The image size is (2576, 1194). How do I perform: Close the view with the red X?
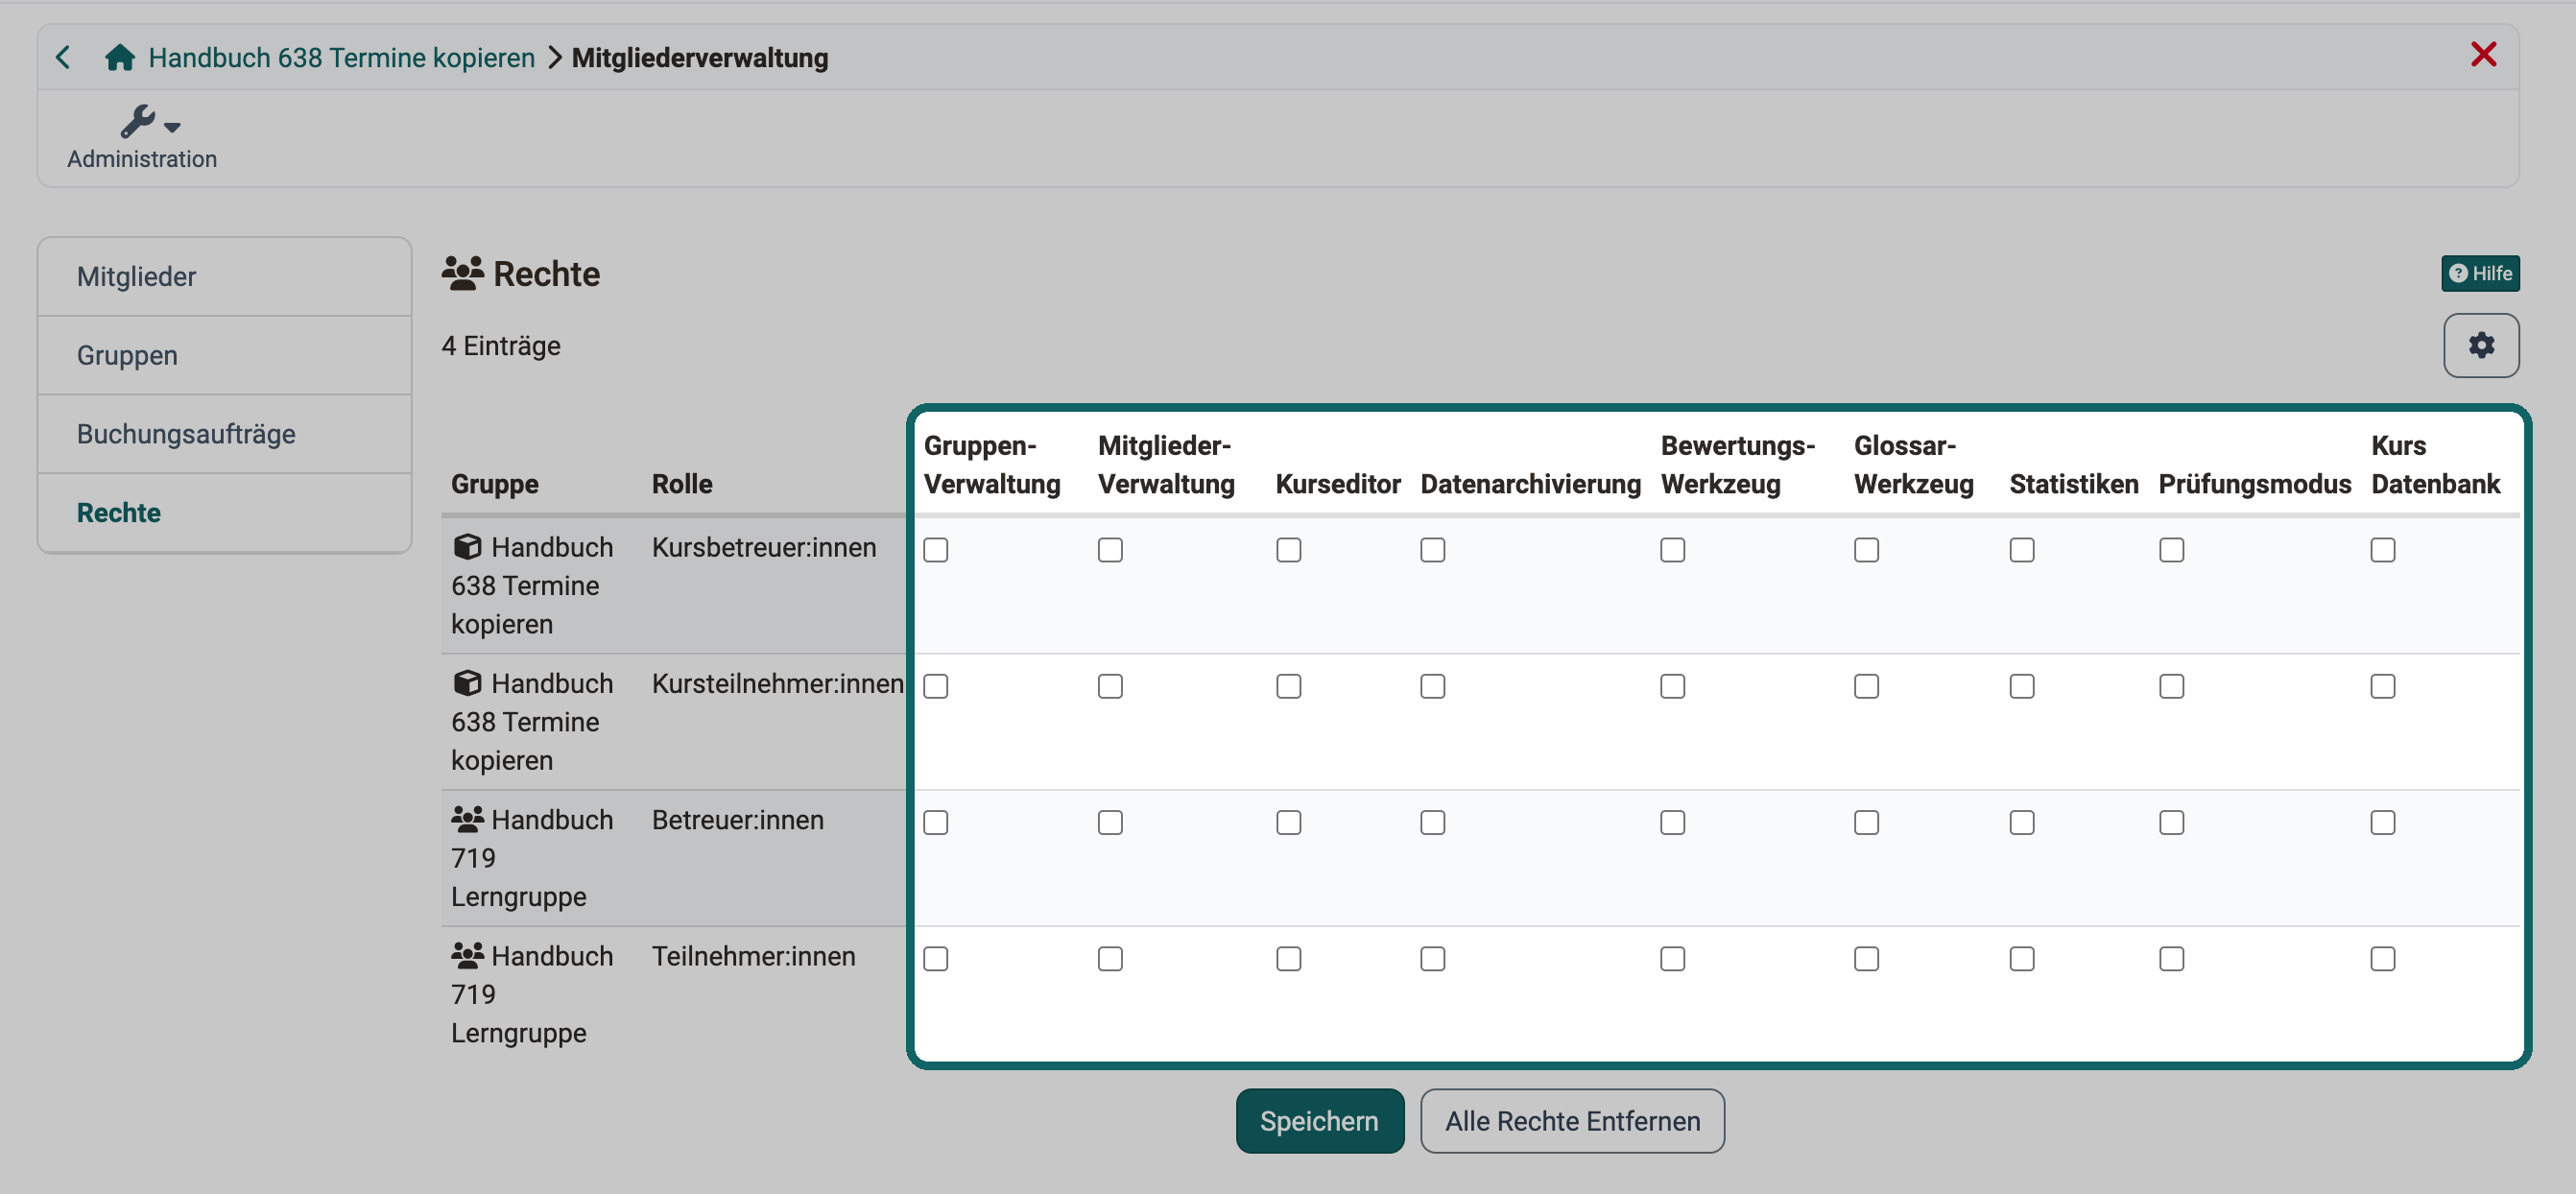(2483, 54)
